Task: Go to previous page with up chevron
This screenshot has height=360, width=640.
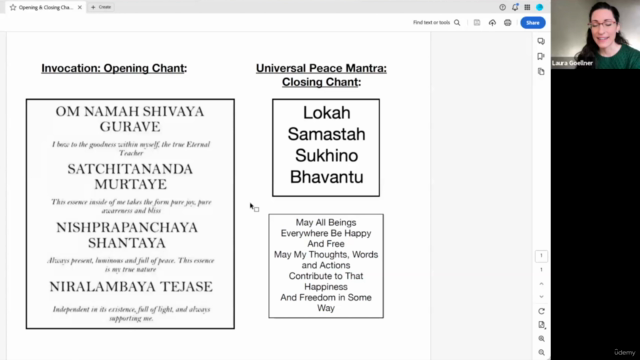Action: pos(541,284)
